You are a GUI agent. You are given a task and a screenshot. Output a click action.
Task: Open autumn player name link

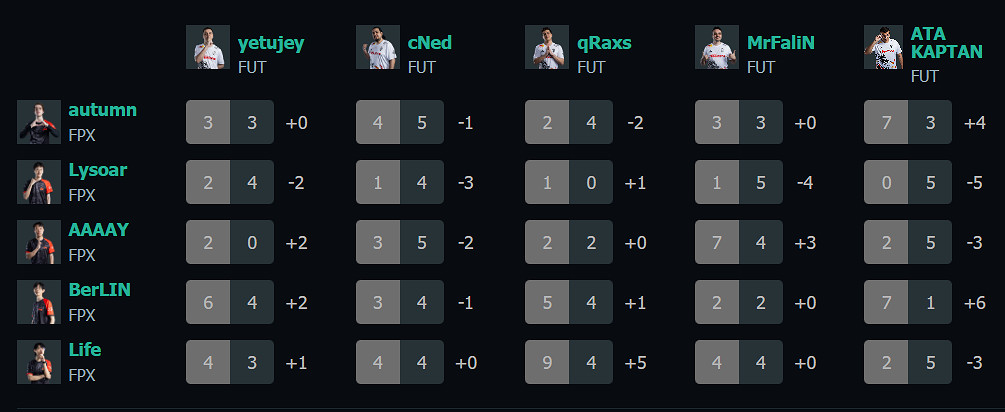(x=102, y=110)
